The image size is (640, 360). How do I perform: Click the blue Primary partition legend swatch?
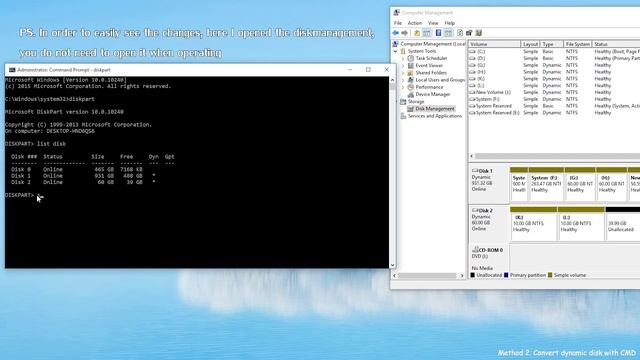tap(506, 275)
